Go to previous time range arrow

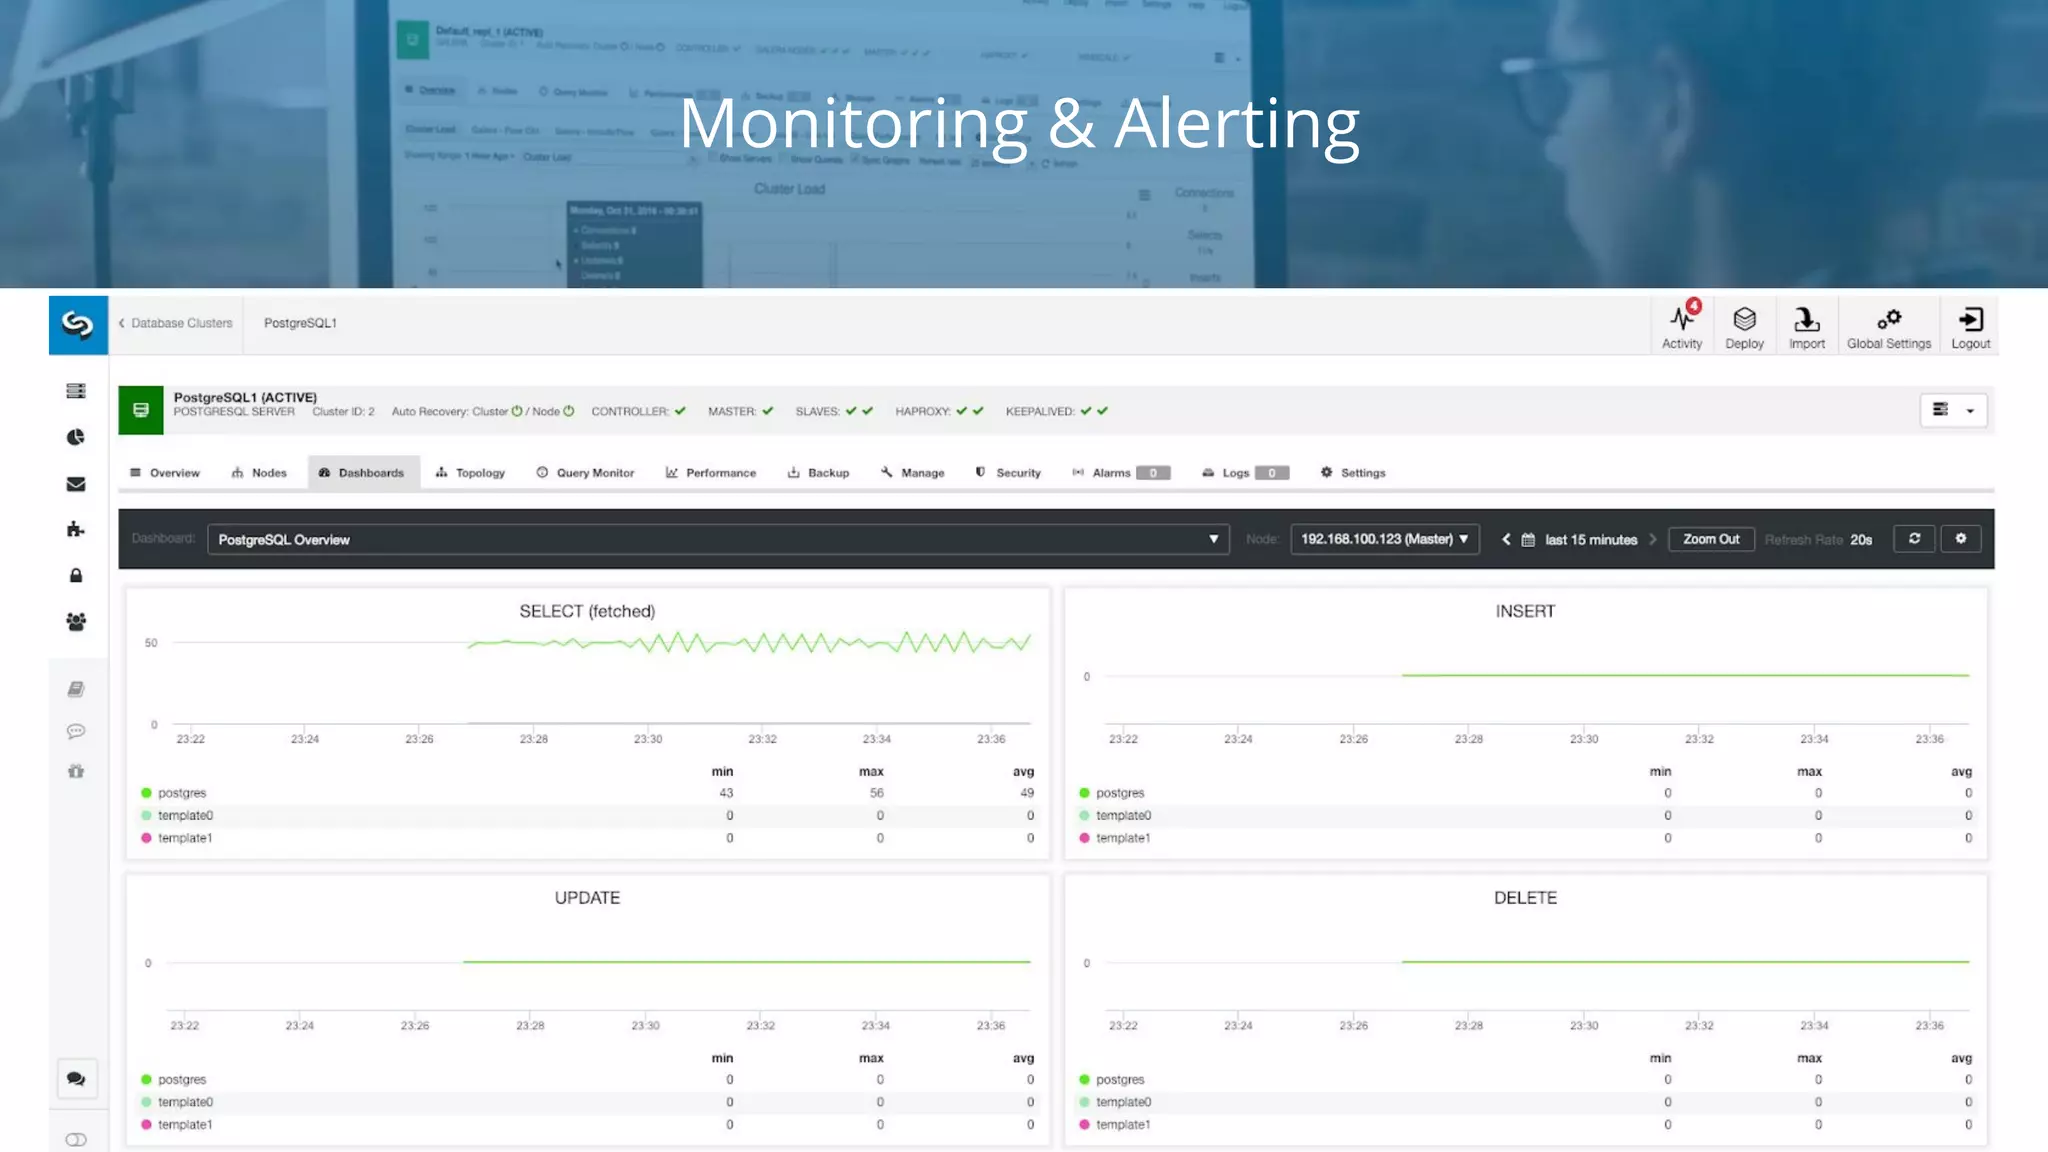coord(1506,539)
